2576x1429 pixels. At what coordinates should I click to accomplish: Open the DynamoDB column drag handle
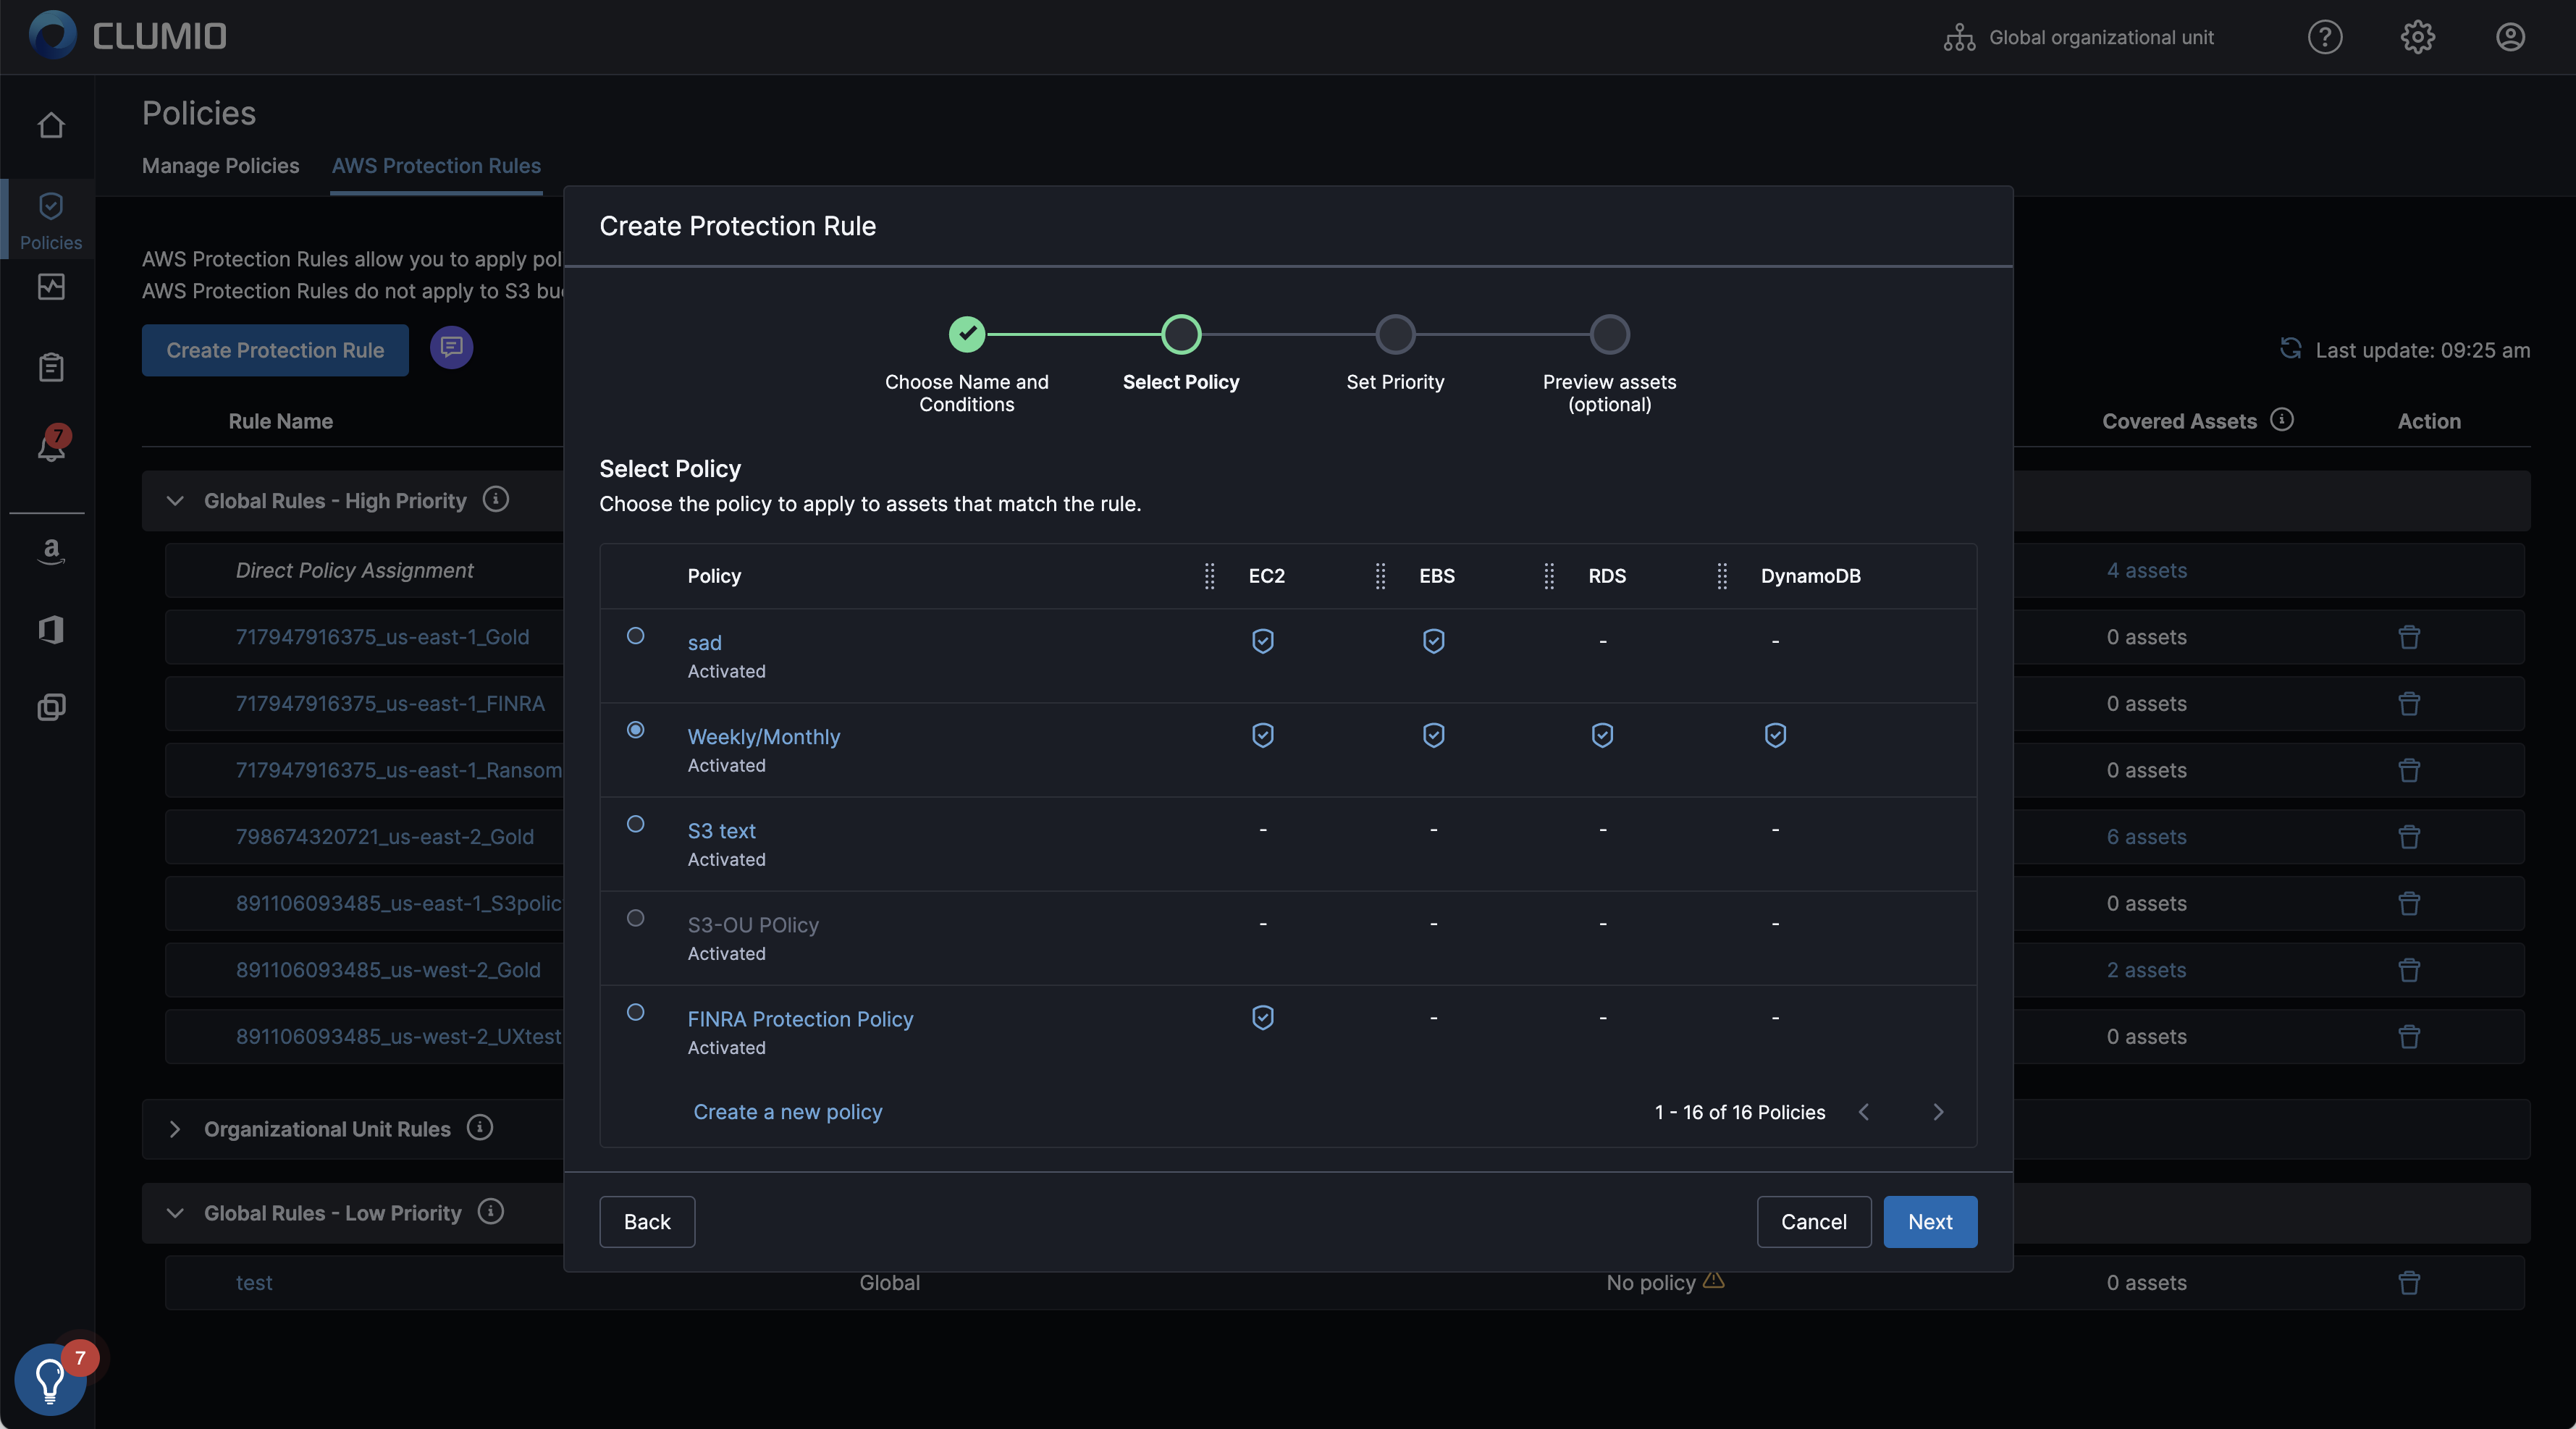pos(1722,576)
